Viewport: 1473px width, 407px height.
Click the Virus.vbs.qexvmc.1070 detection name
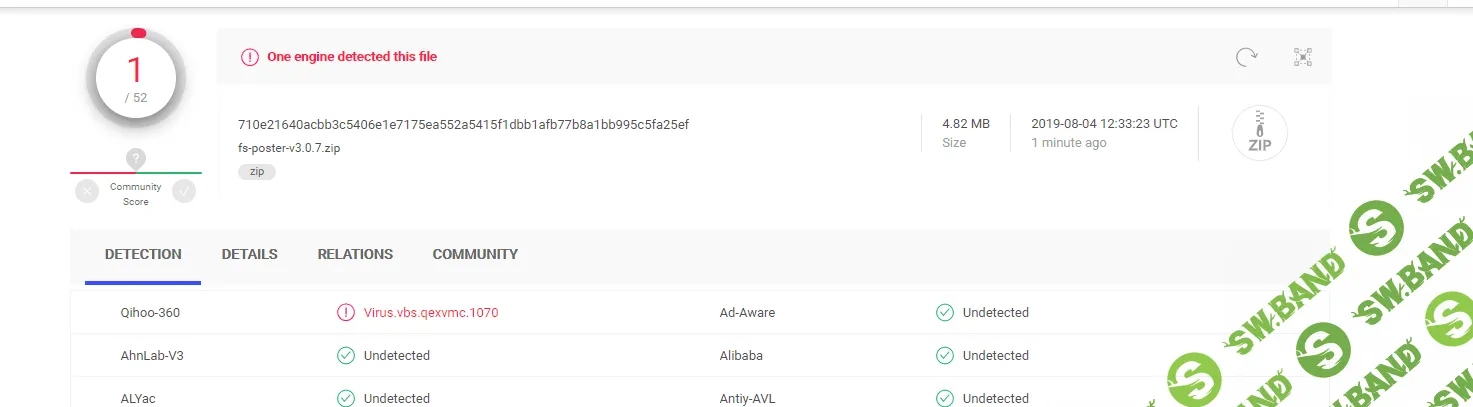point(431,312)
